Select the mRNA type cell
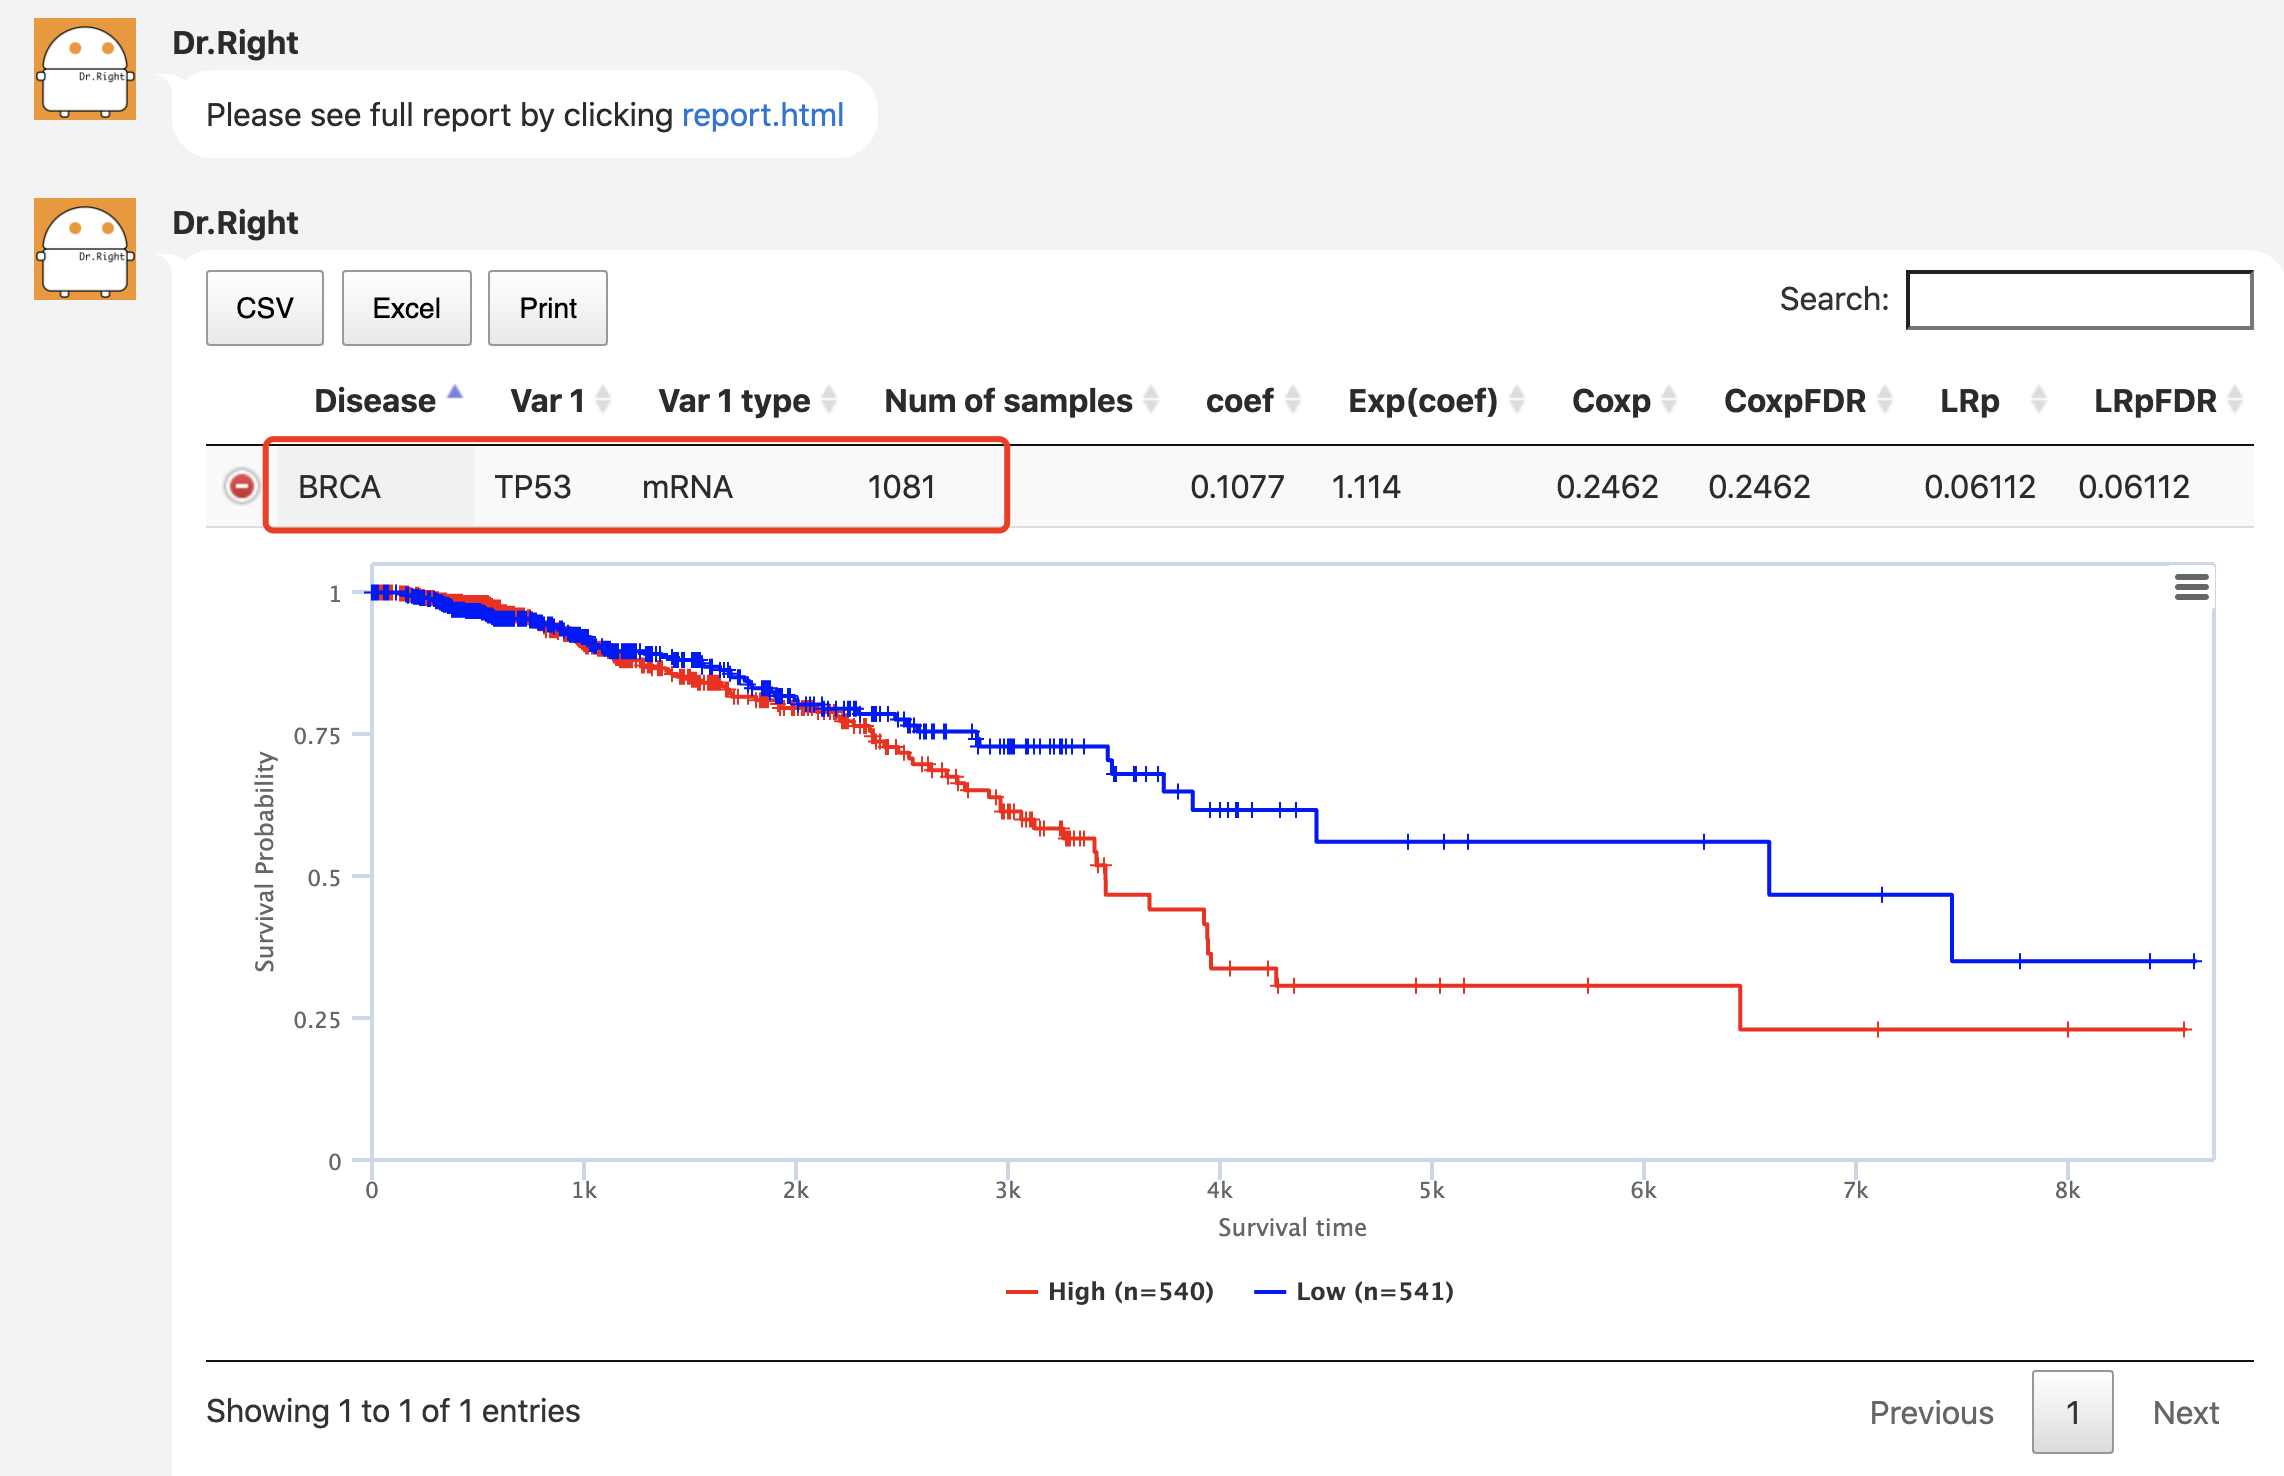The height and width of the screenshot is (1476, 2284). pyautogui.click(x=687, y=487)
